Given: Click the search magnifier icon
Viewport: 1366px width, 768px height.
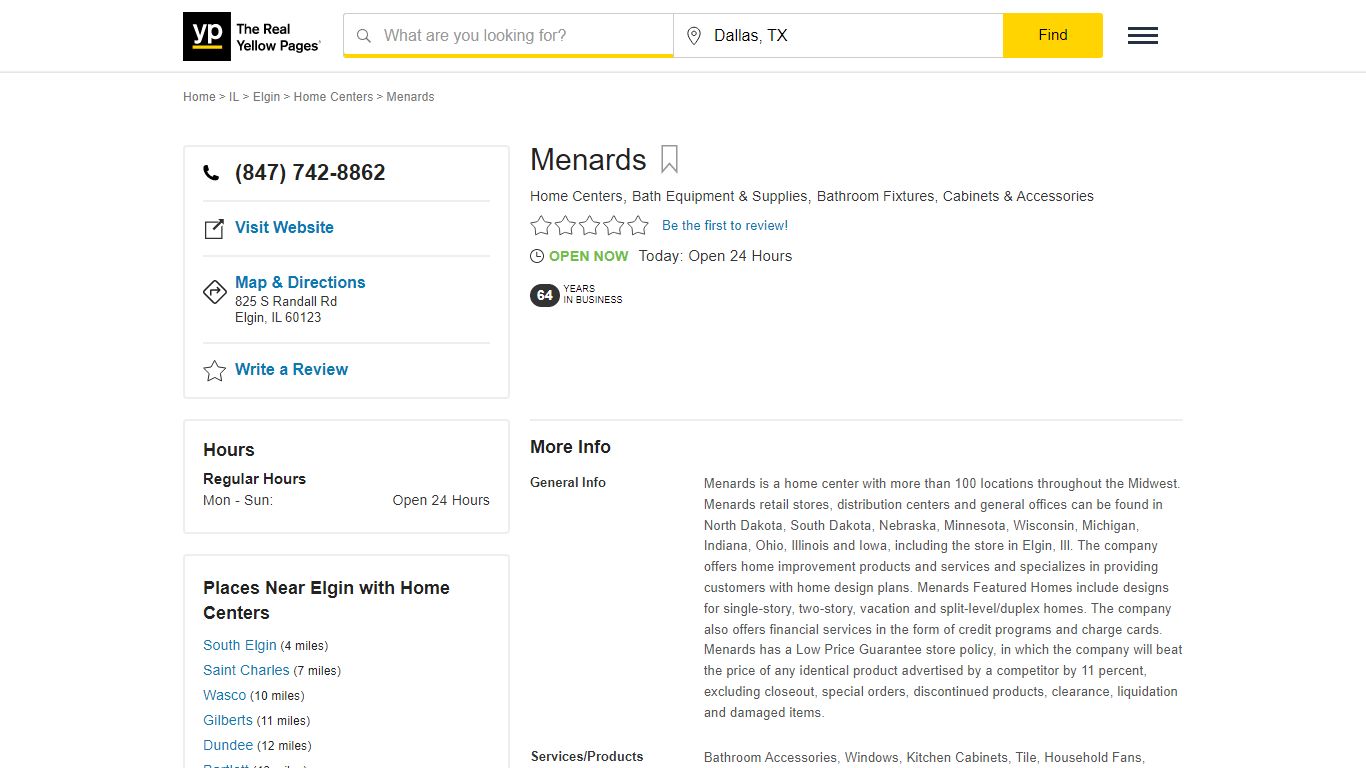Looking at the screenshot, I should tap(364, 36).
